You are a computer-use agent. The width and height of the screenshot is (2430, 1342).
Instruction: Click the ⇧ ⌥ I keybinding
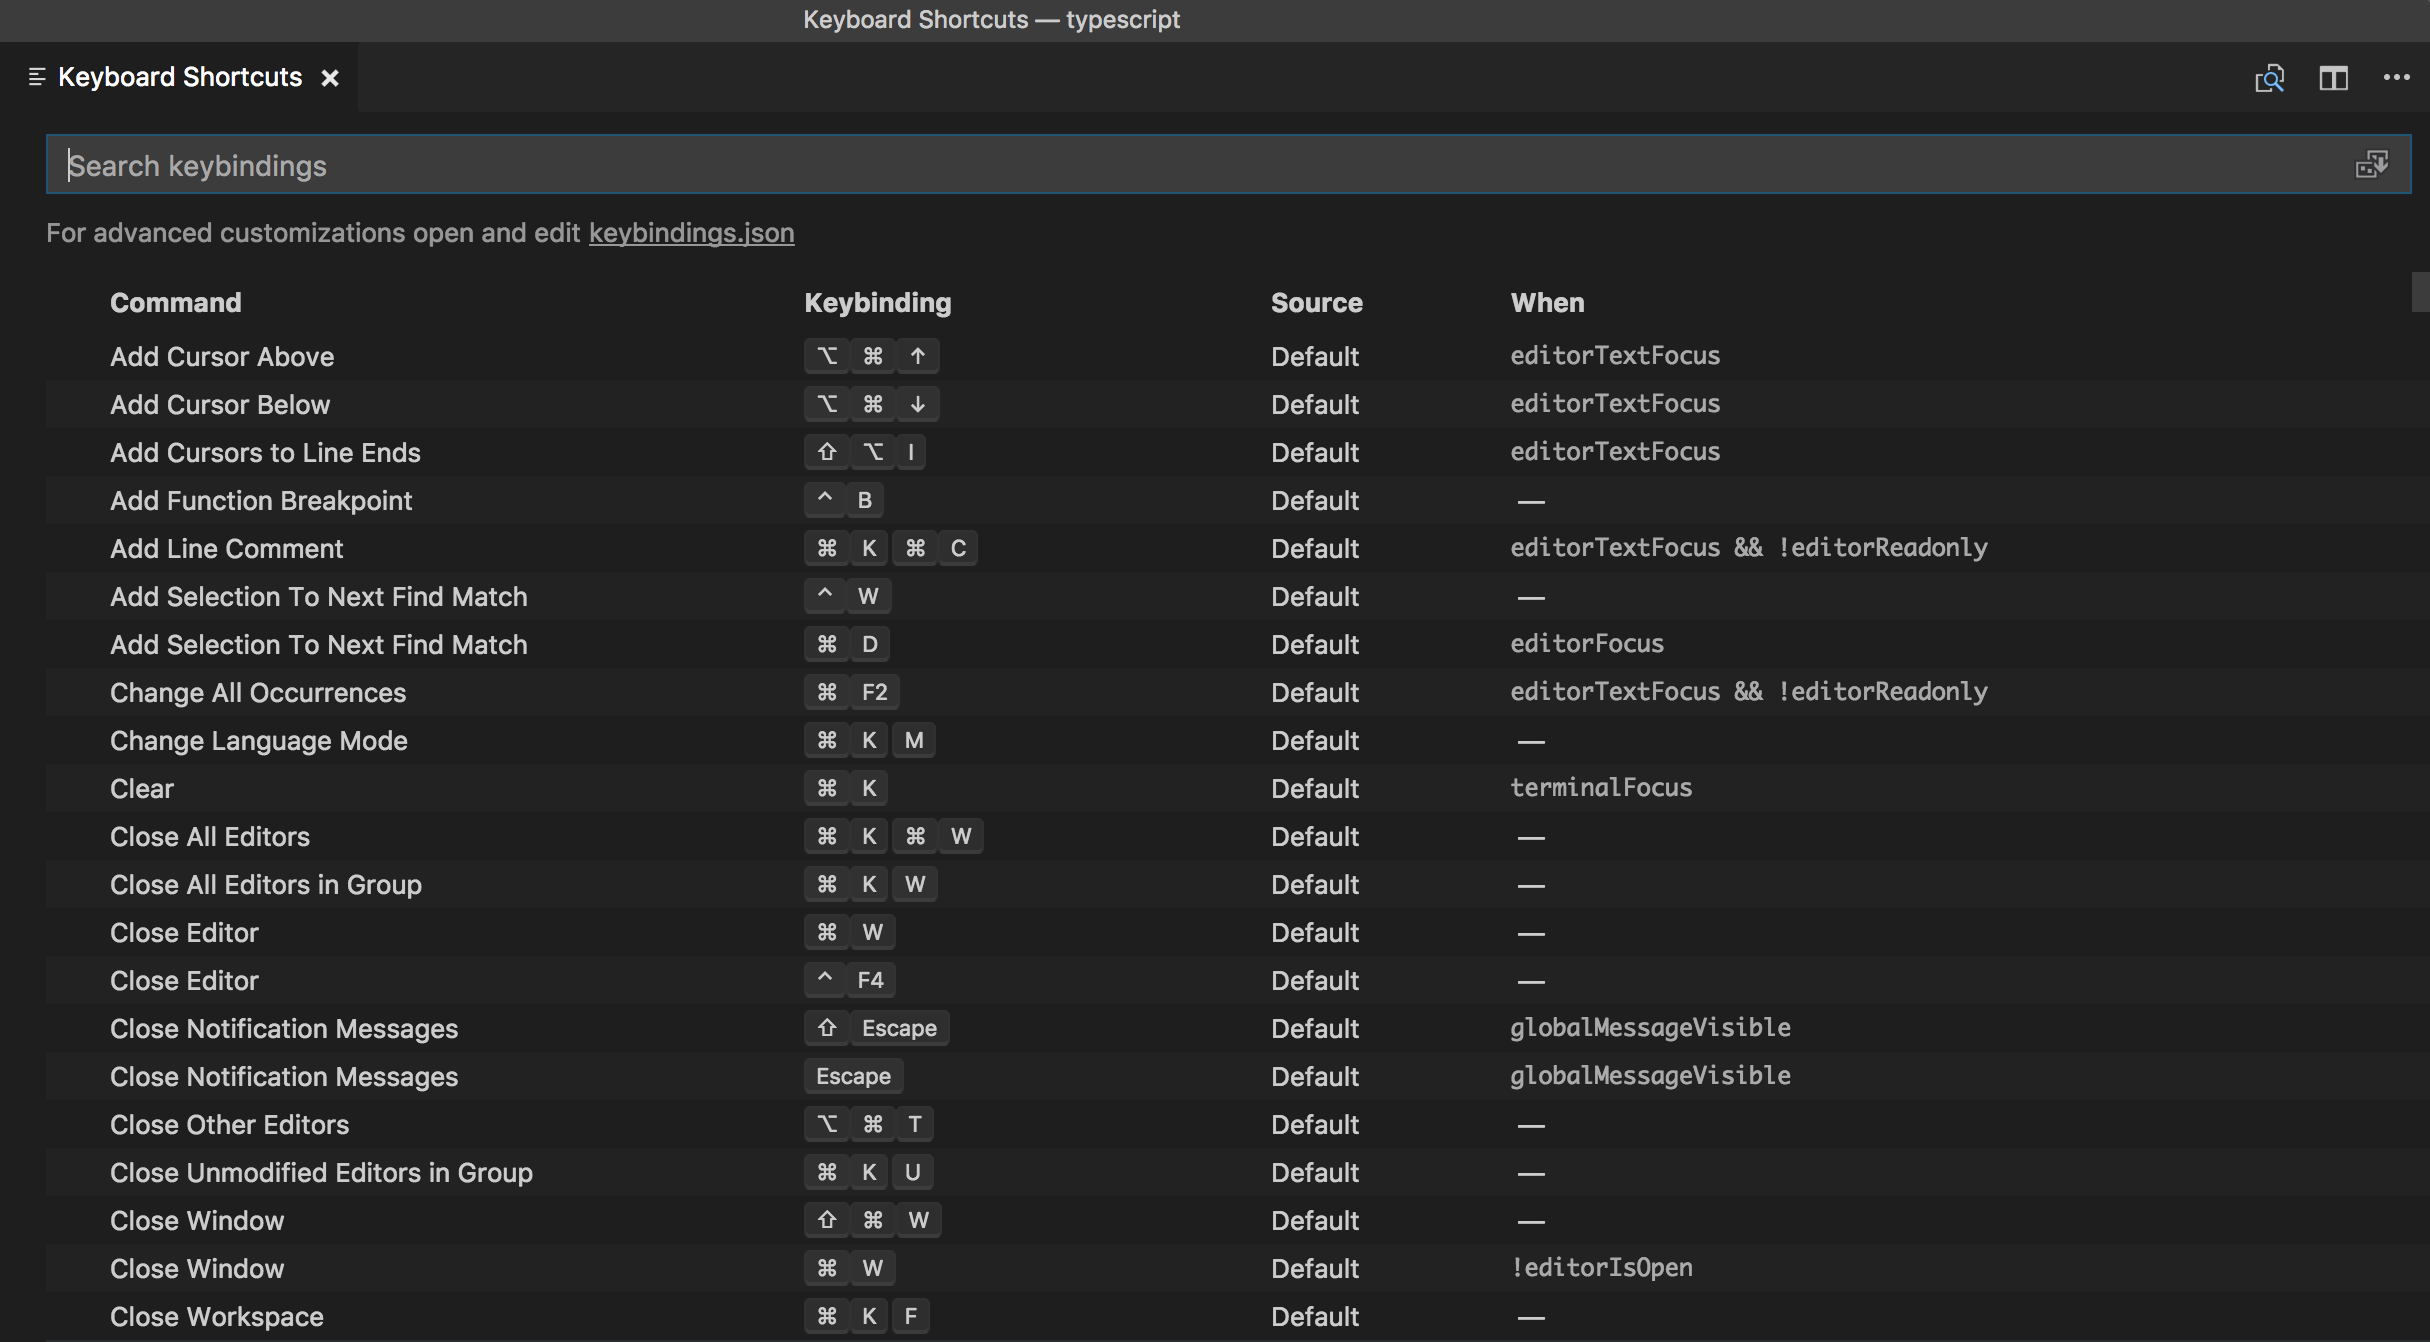(864, 452)
